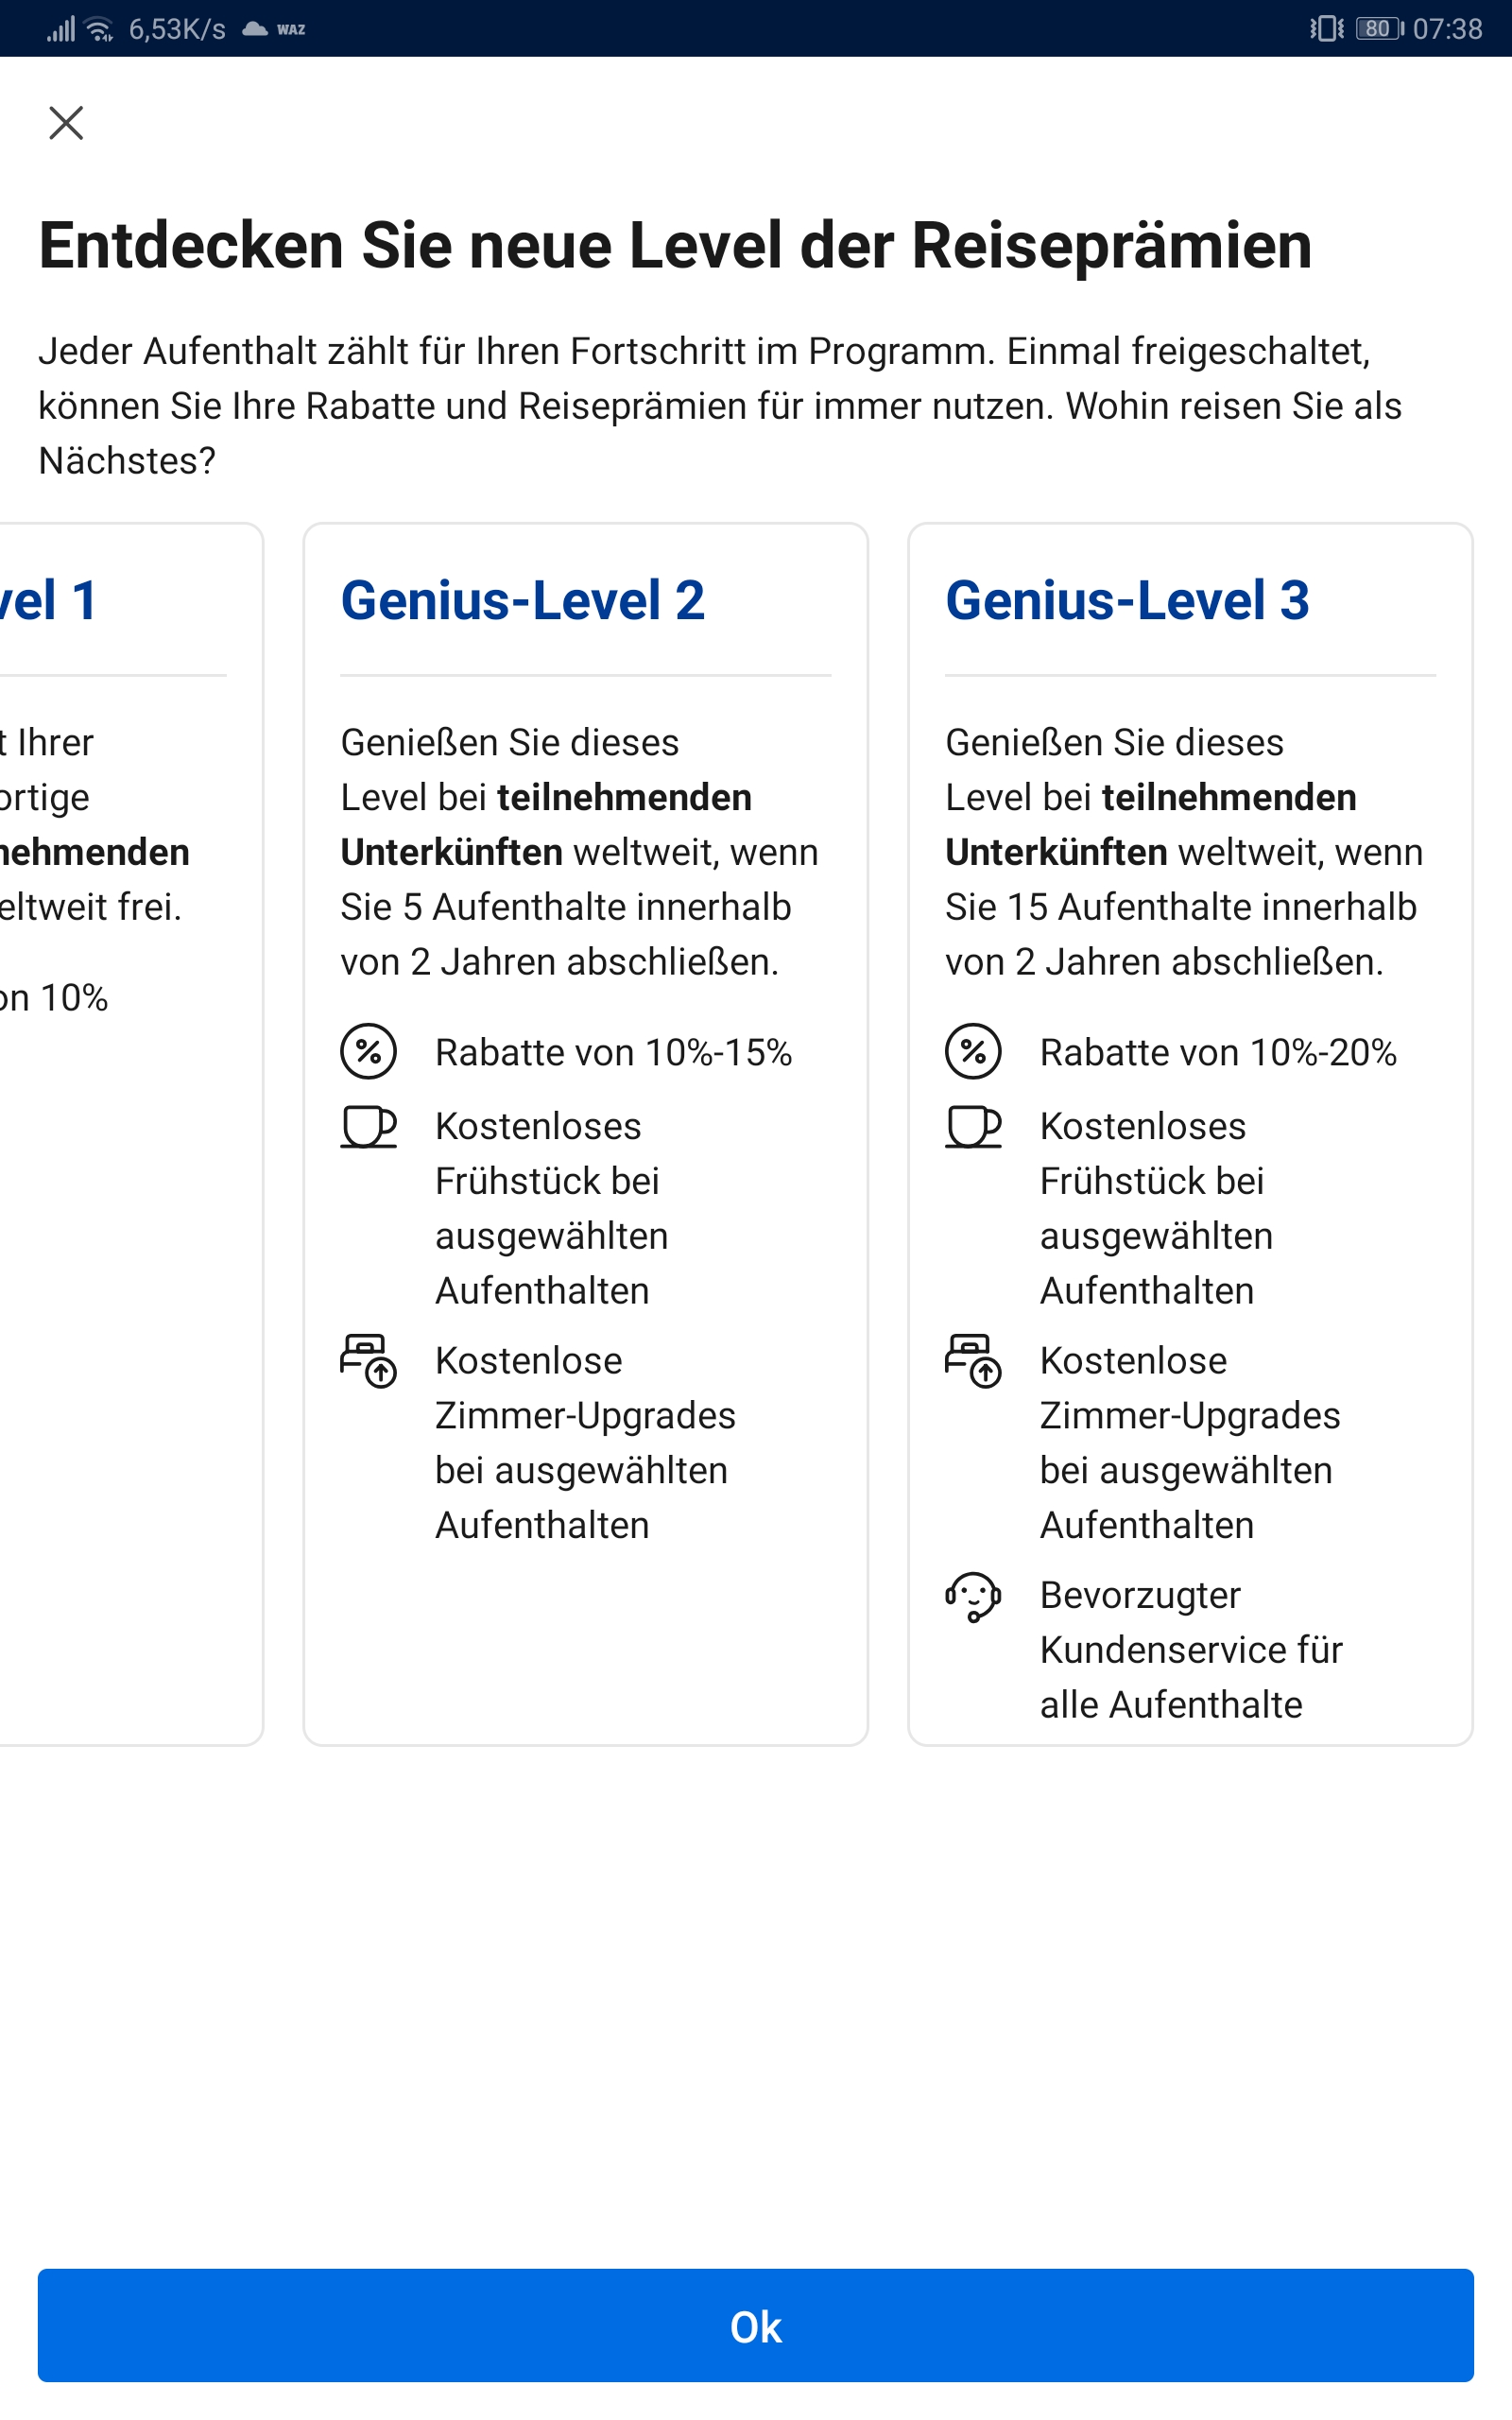Tap the Level 2 free breakfast cup icon
The image size is (1512, 2420).
[x=368, y=1127]
